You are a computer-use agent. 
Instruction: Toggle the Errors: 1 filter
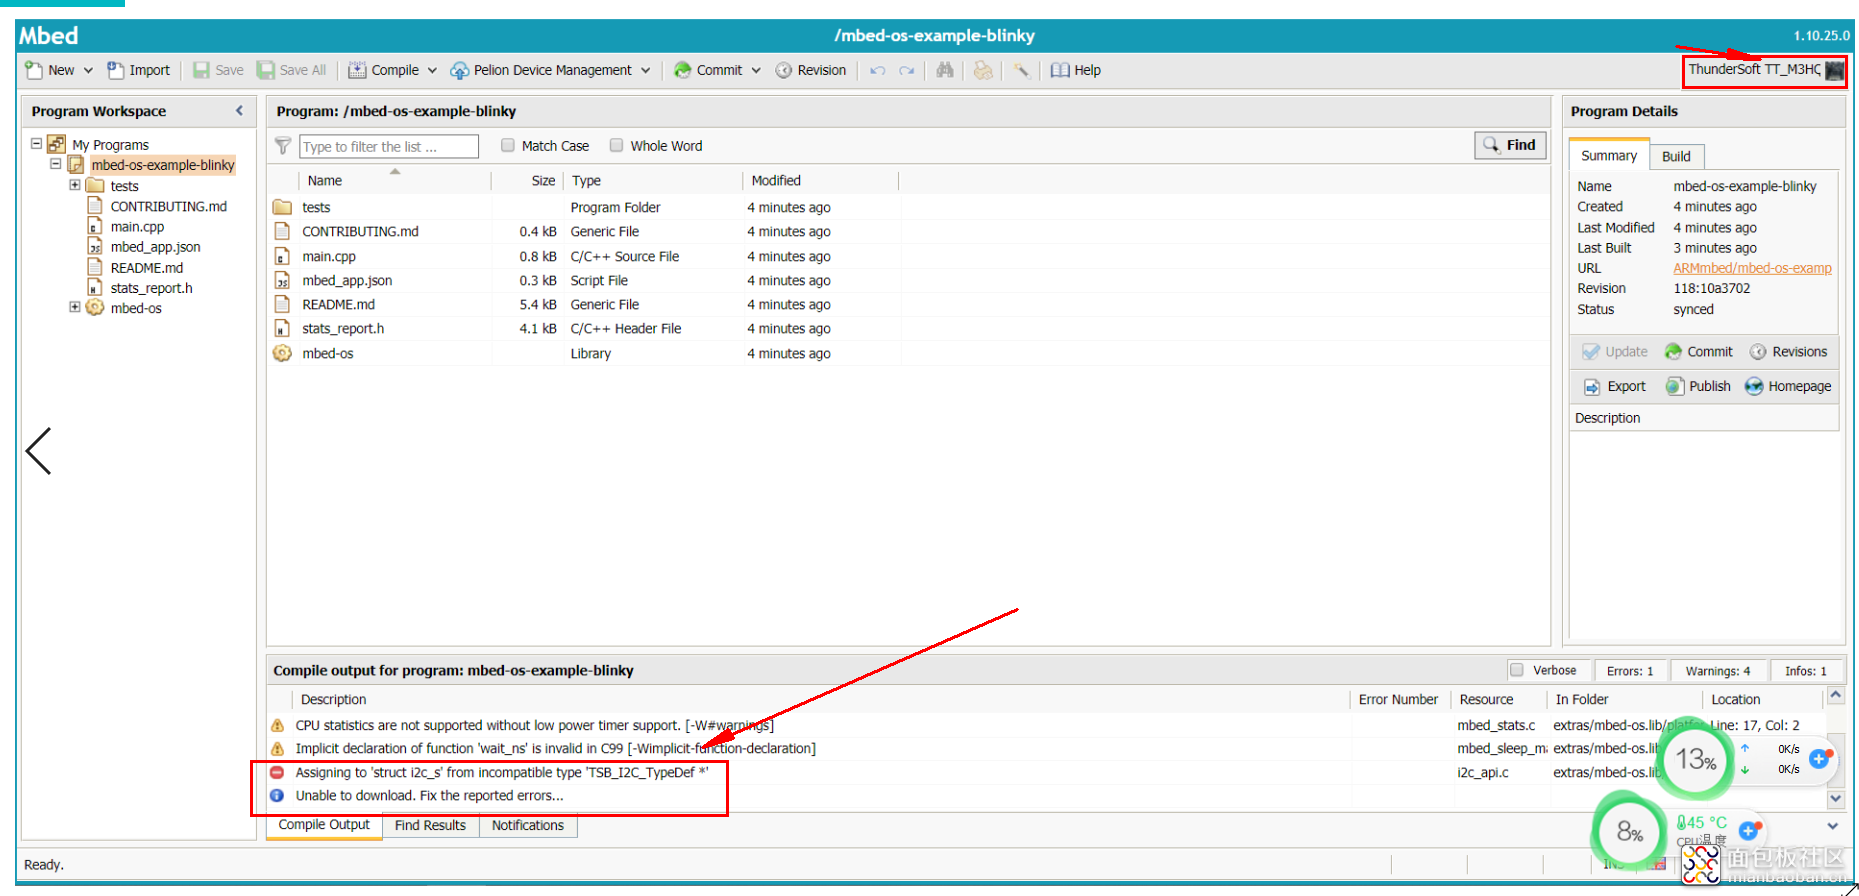1630,671
